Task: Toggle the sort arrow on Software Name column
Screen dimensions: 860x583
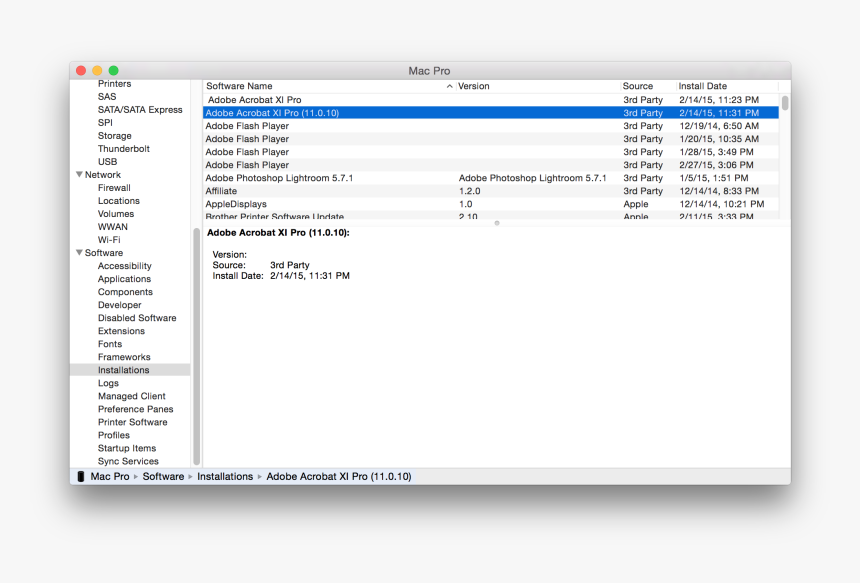Action: click(x=449, y=86)
